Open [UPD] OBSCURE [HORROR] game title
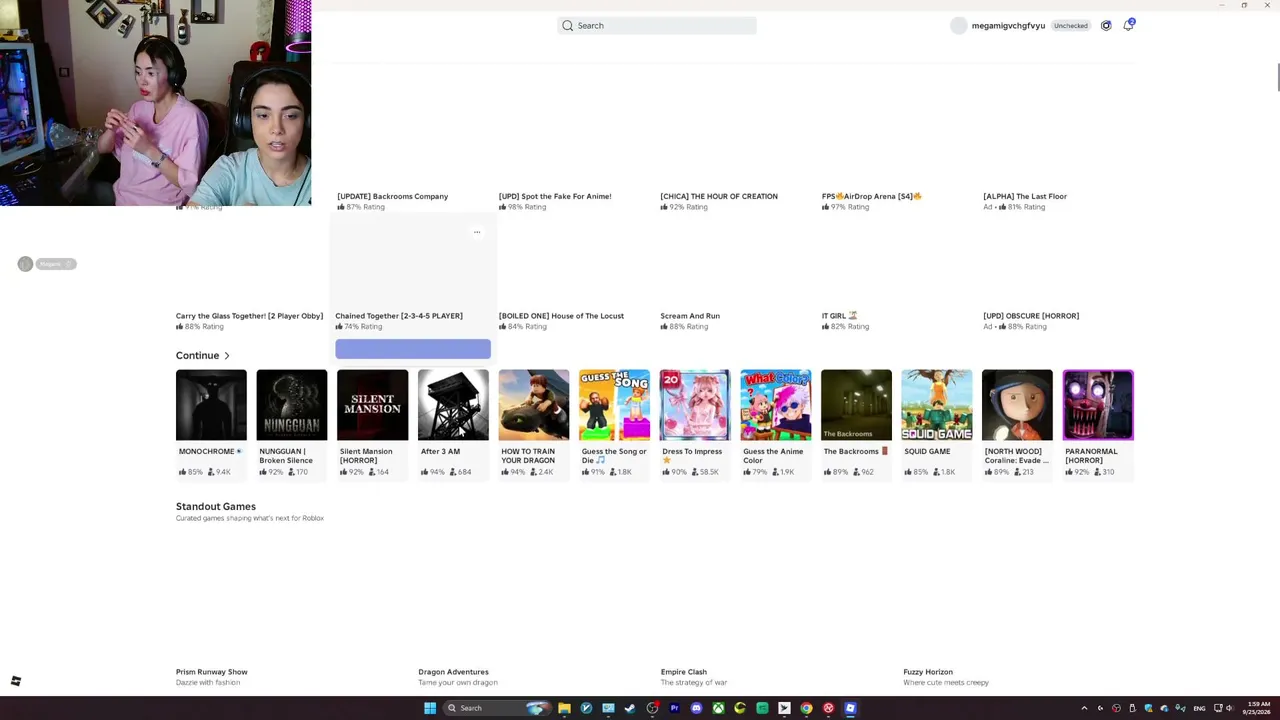 point(1031,316)
